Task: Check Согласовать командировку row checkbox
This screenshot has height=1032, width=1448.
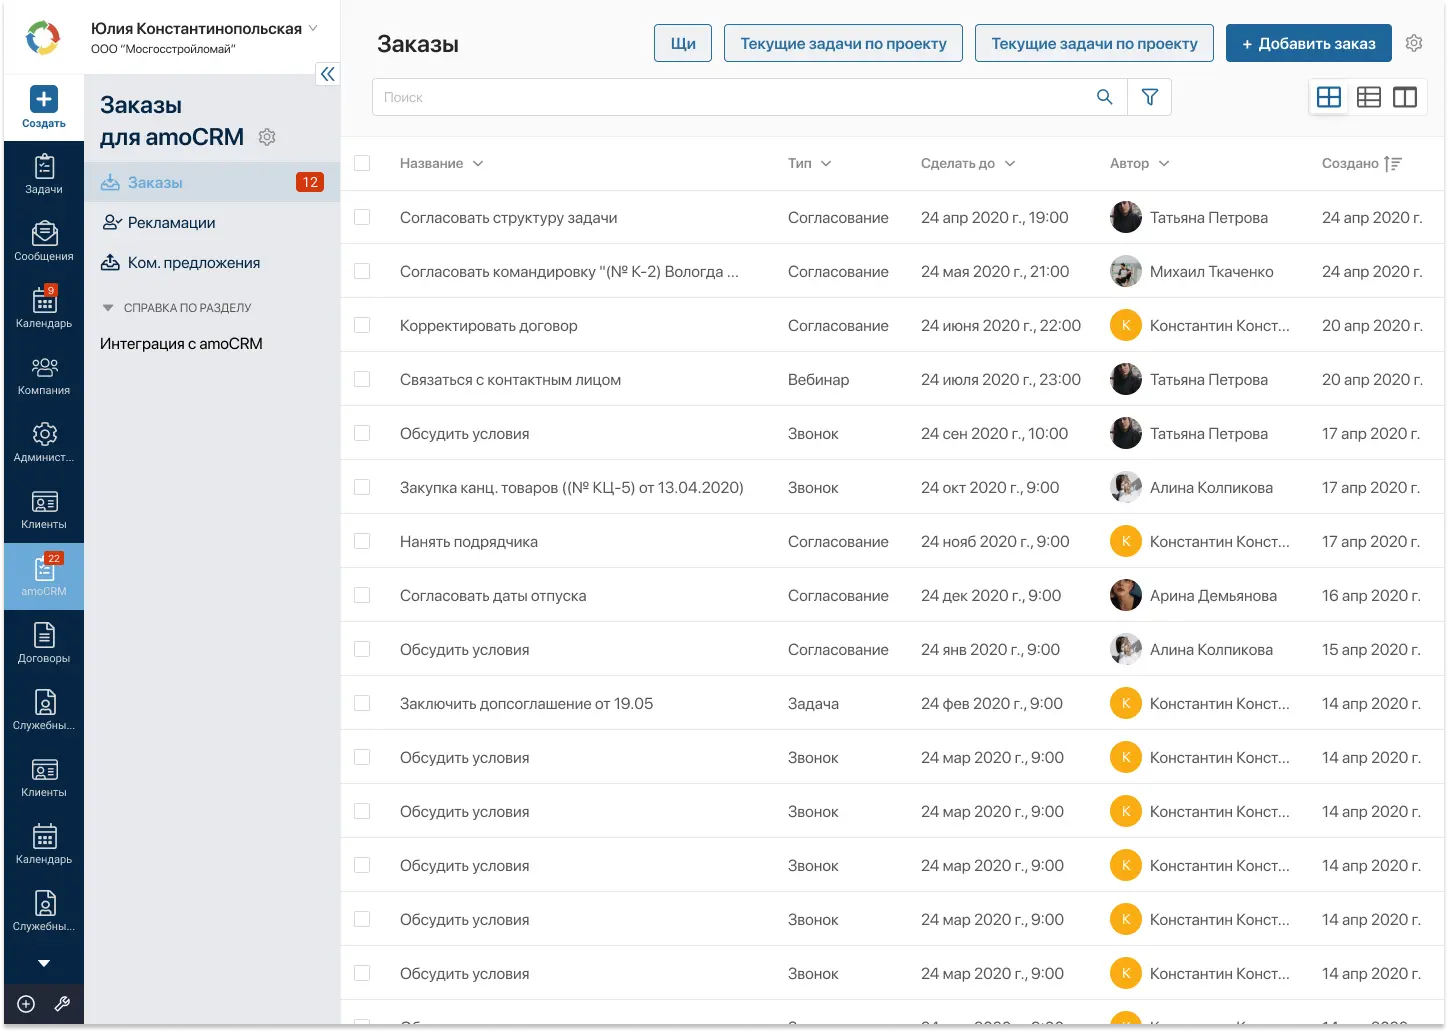Action: pyautogui.click(x=362, y=271)
